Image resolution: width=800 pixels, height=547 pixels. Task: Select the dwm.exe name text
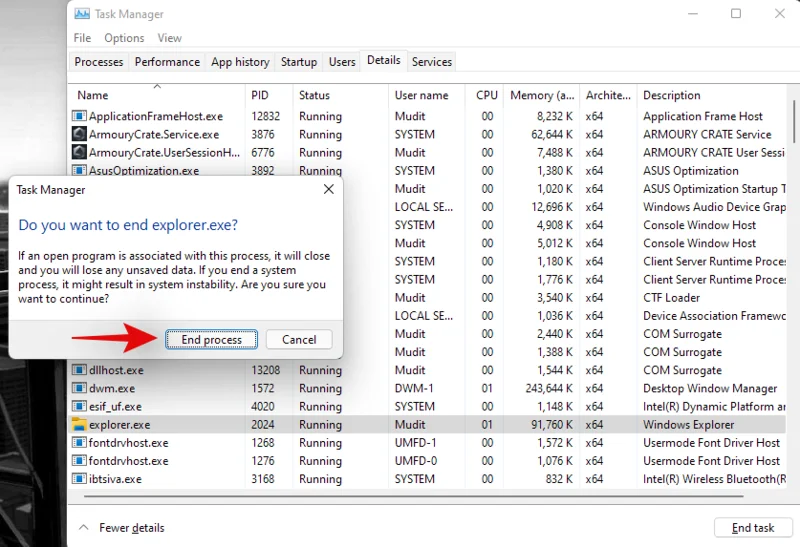112,388
